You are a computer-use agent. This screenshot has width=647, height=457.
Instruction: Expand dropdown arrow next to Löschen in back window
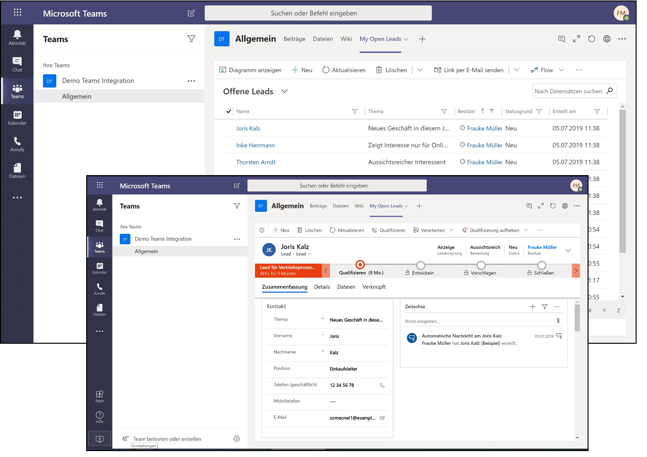pos(420,70)
